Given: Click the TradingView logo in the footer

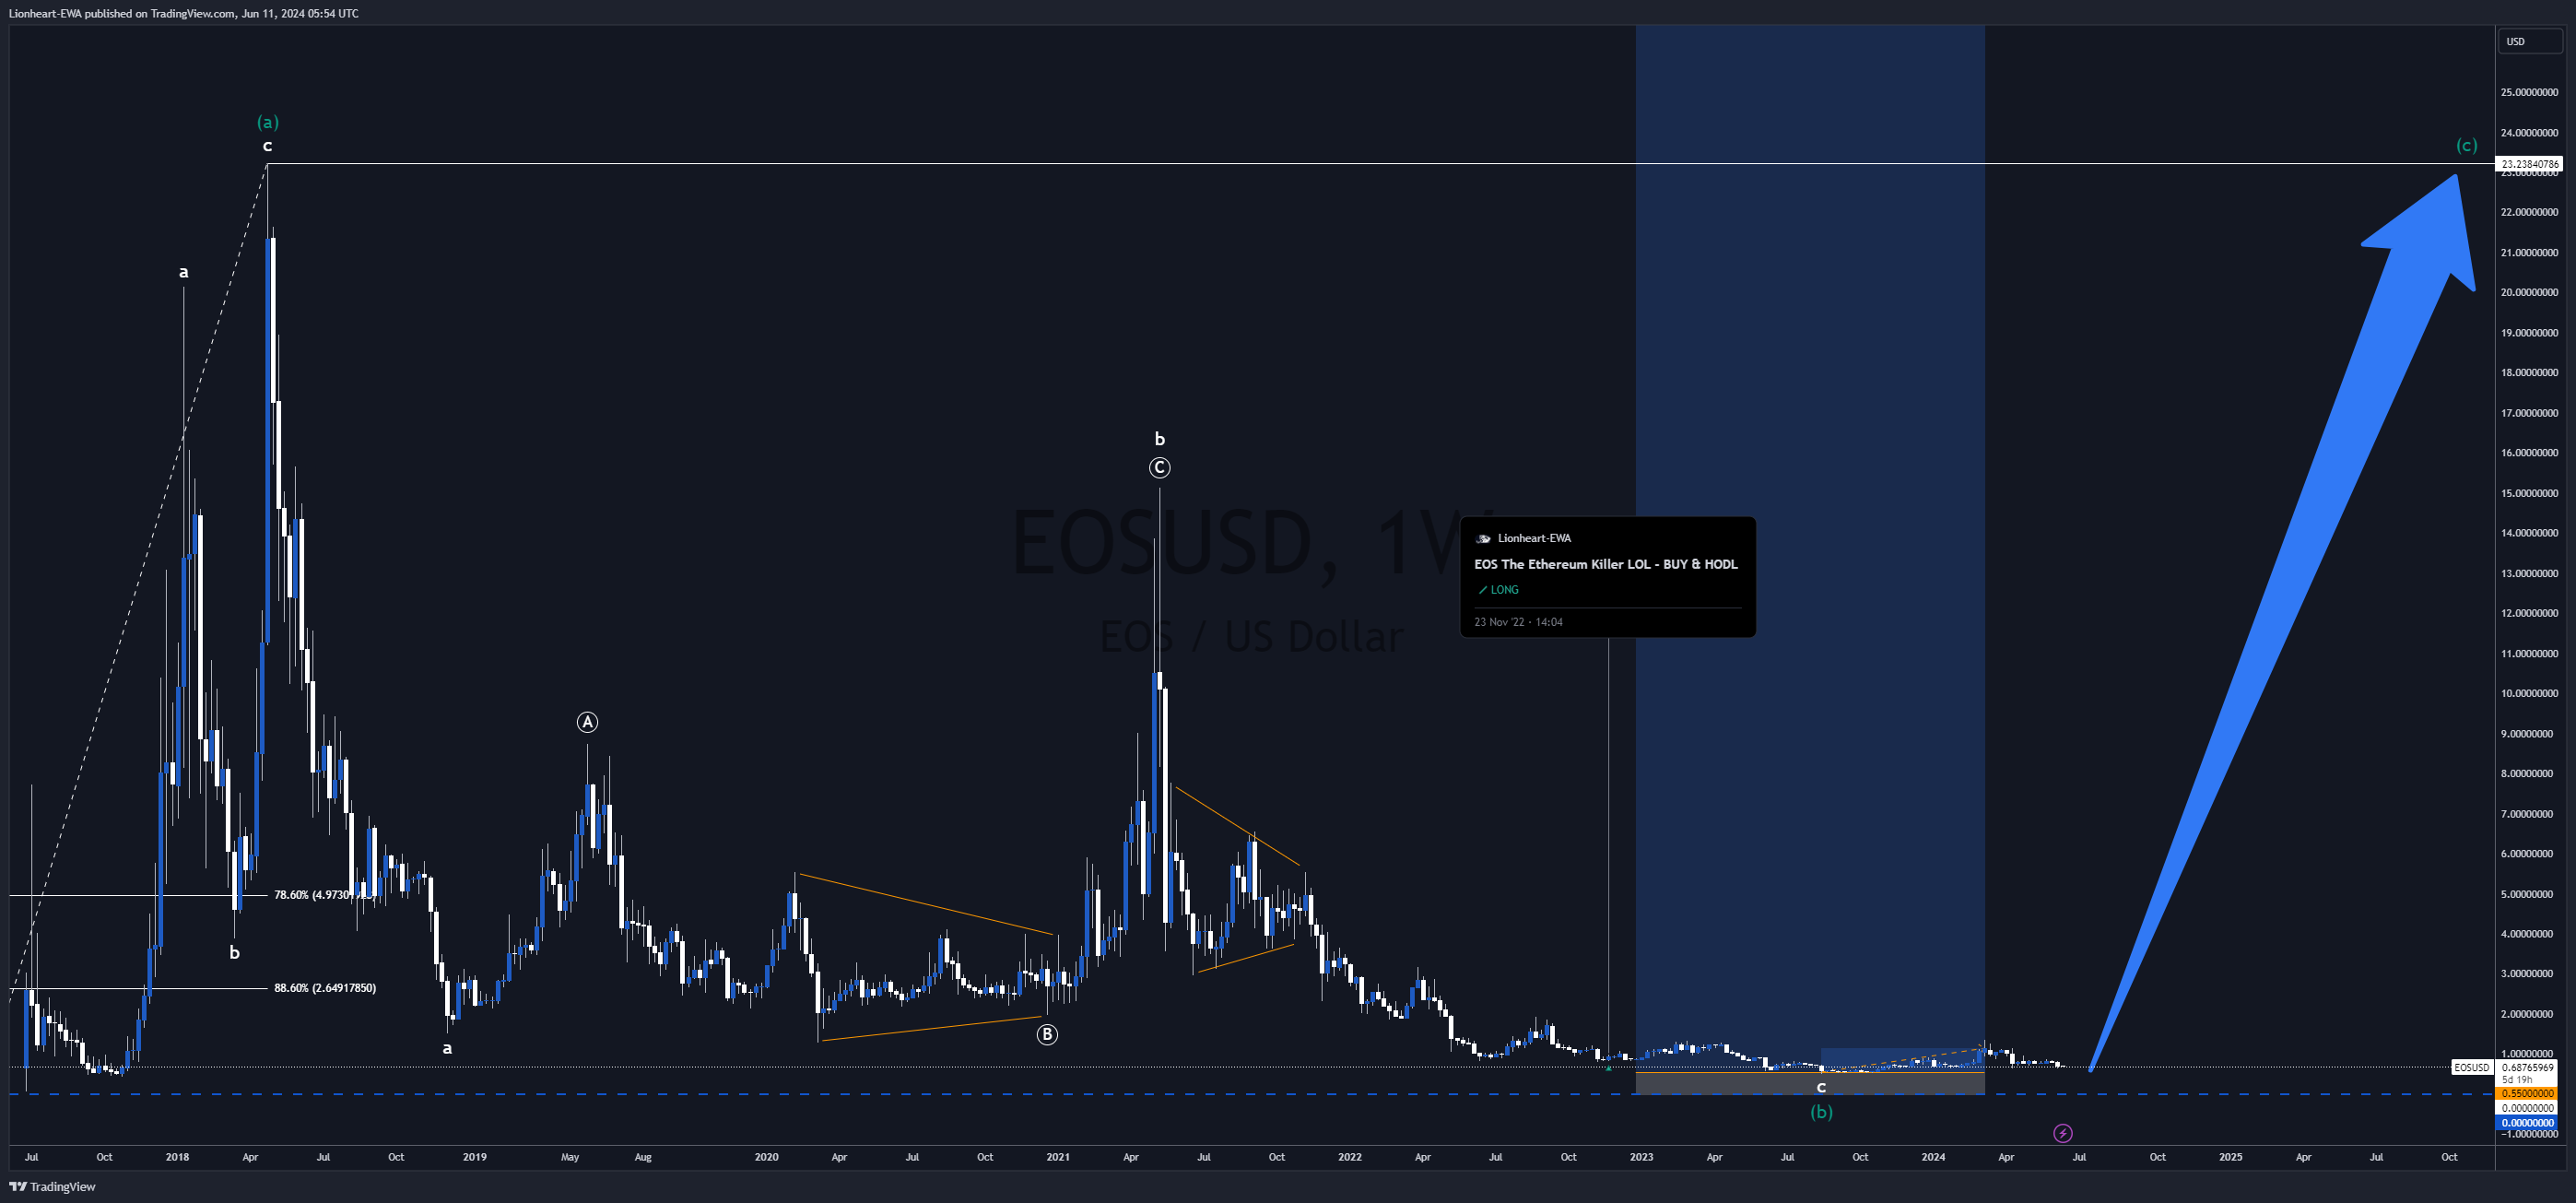Looking at the screenshot, I should [x=52, y=1187].
